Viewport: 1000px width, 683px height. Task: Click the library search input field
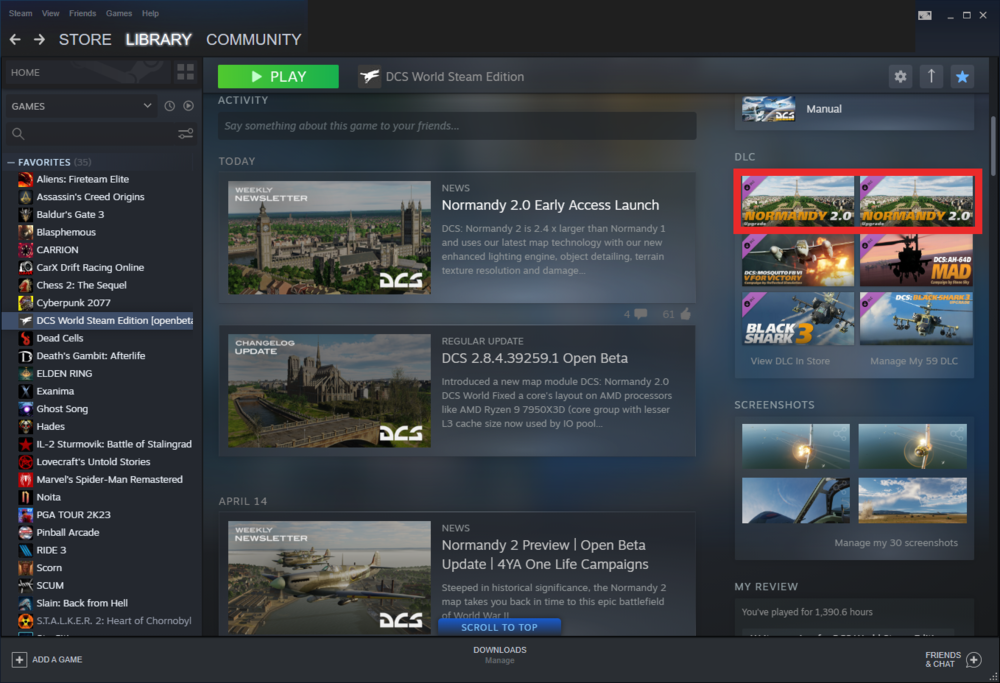[99, 133]
